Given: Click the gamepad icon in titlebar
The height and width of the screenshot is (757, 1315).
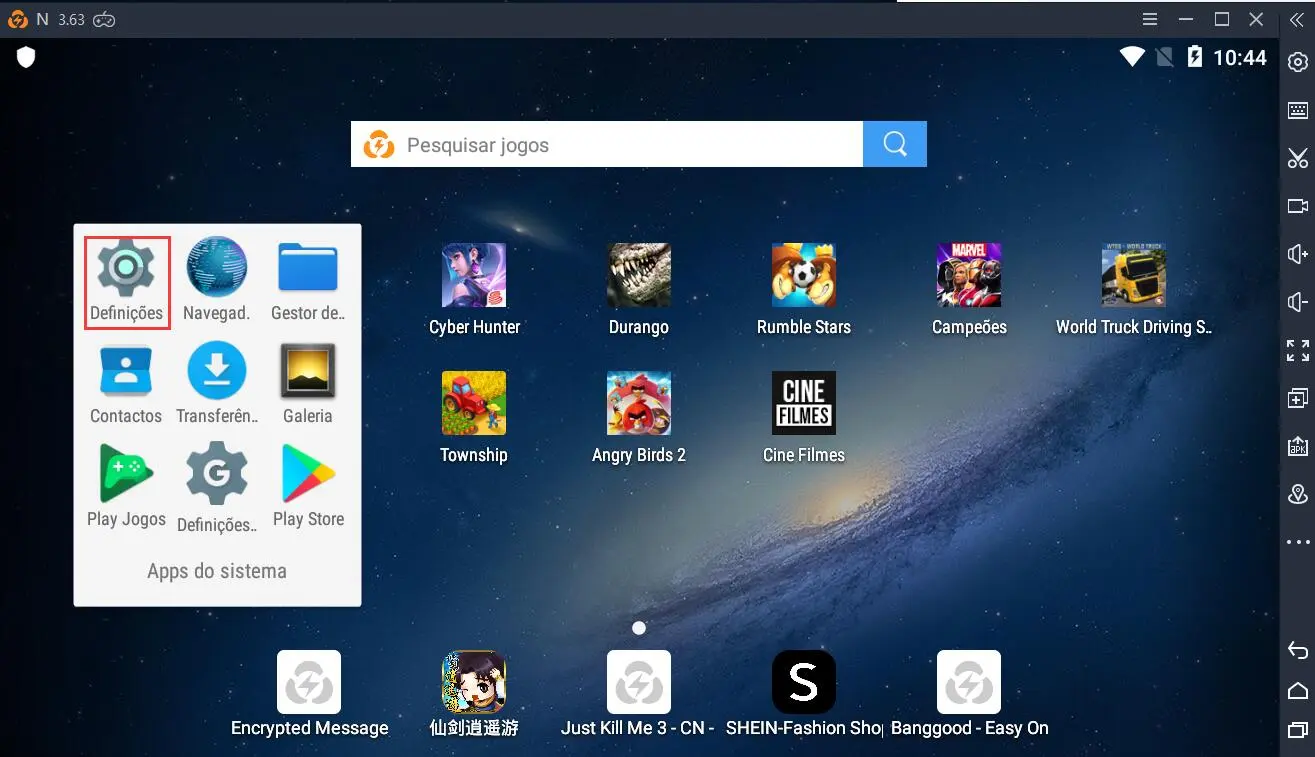Looking at the screenshot, I should point(105,19).
